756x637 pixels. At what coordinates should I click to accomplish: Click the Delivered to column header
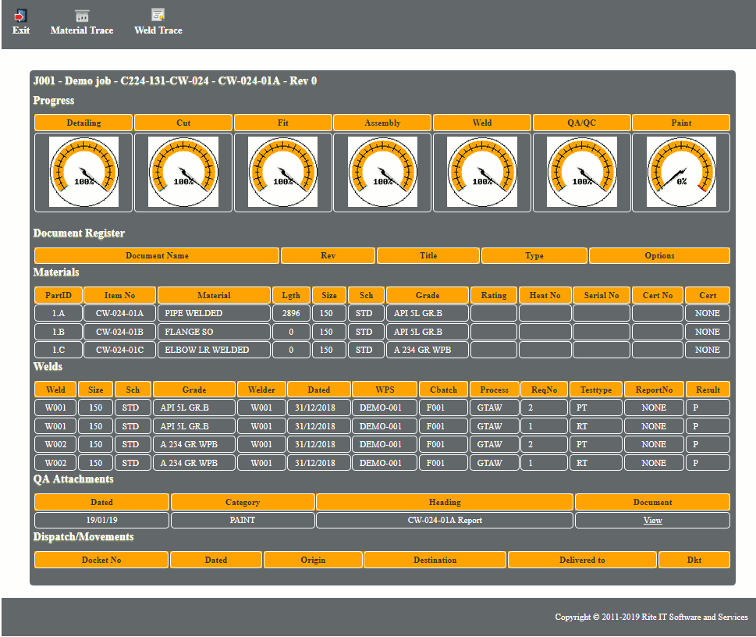tap(582, 560)
